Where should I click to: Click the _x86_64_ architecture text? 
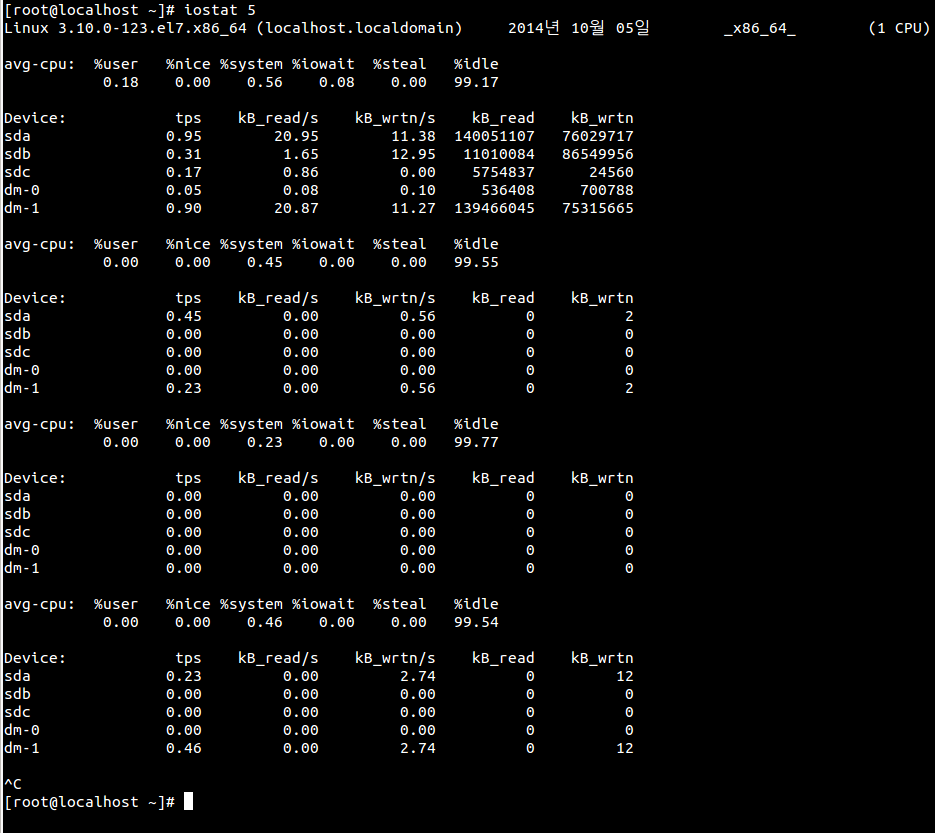coord(759,28)
